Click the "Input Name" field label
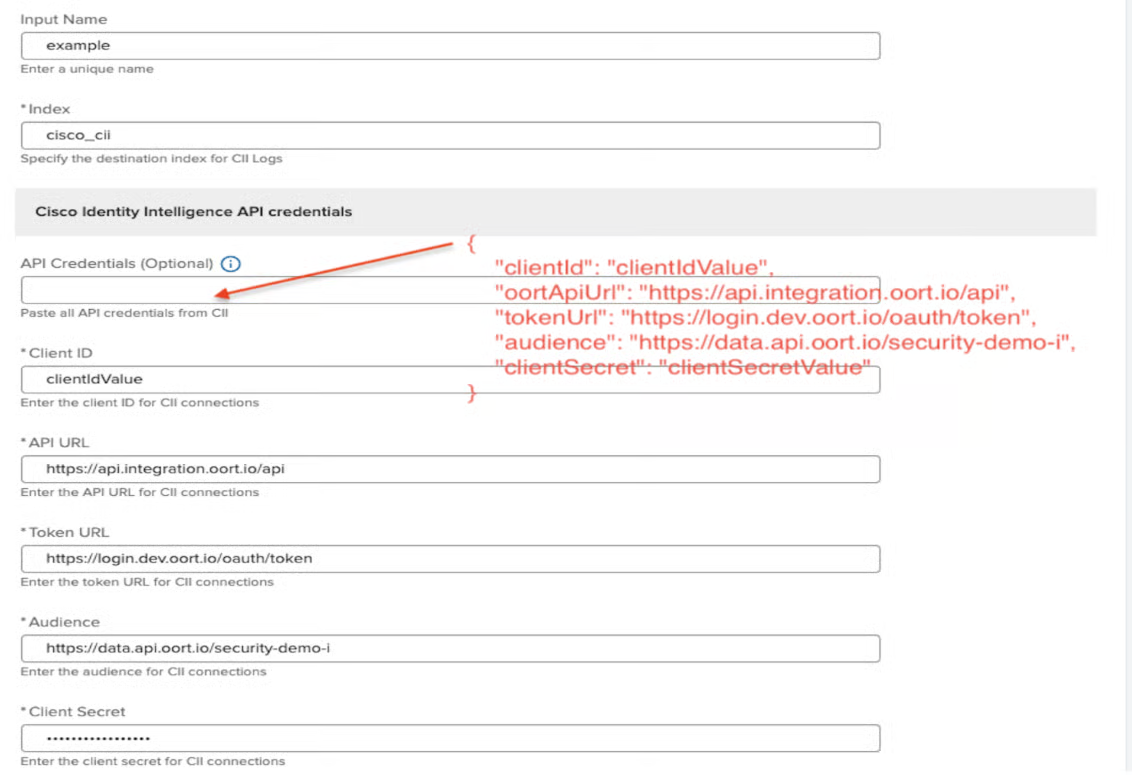 point(64,20)
